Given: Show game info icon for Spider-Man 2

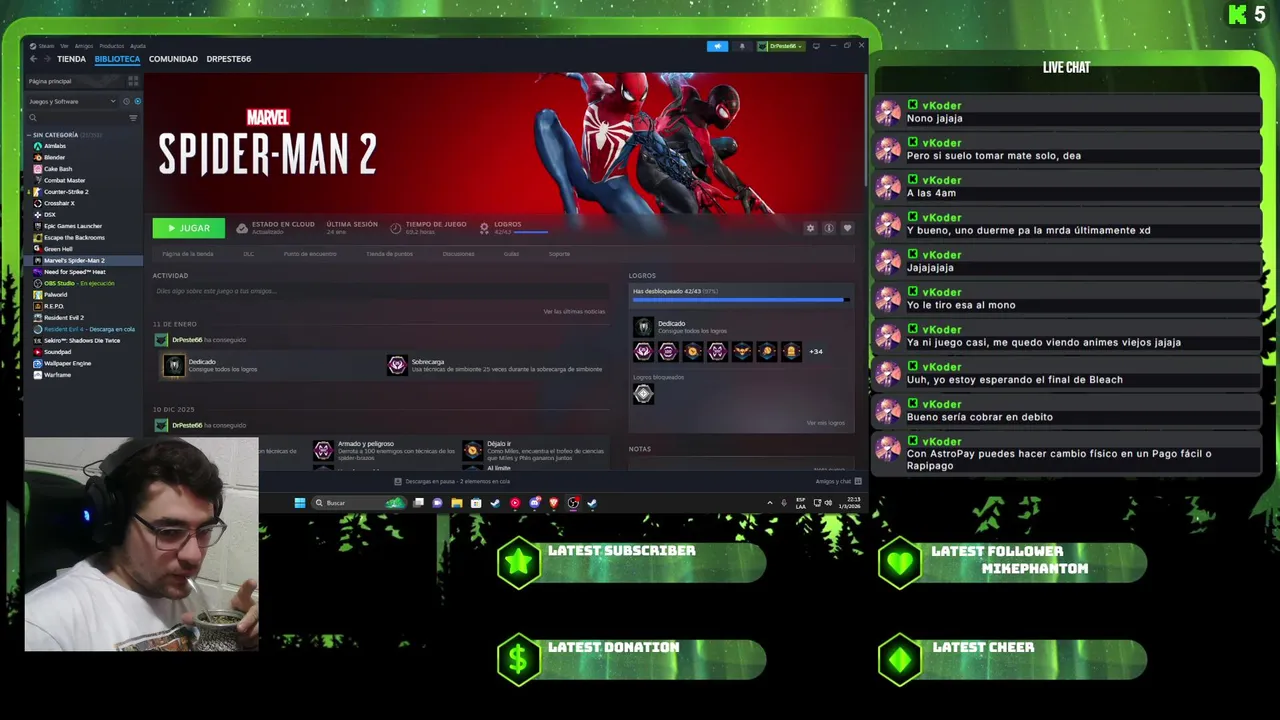Looking at the screenshot, I should [x=828, y=228].
